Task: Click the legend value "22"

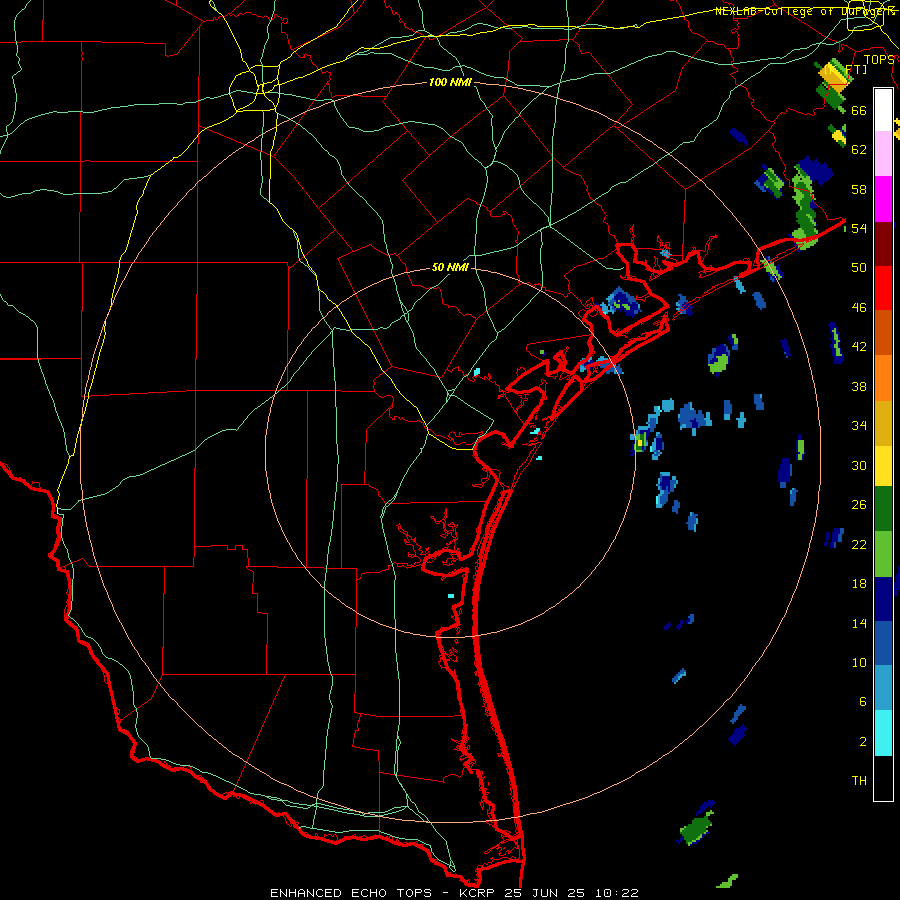Action: tap(859, 544)
